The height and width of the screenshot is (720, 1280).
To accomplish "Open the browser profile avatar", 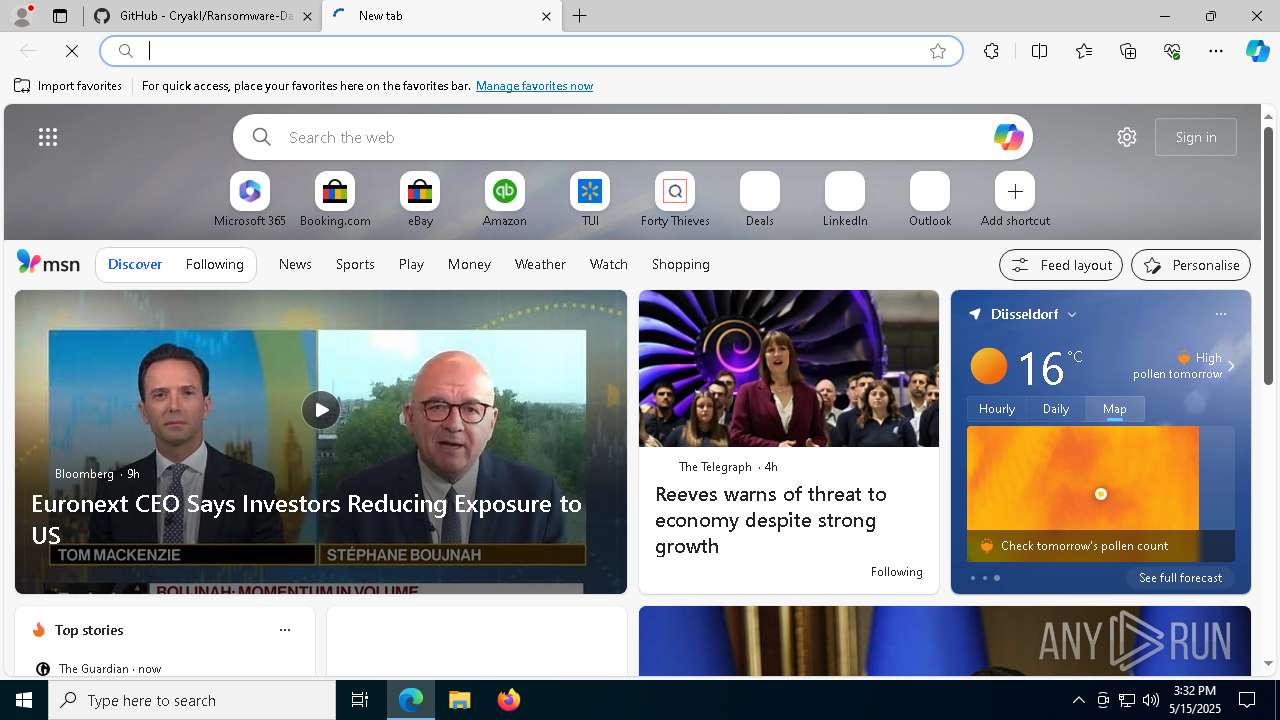I will pos(21,16).
